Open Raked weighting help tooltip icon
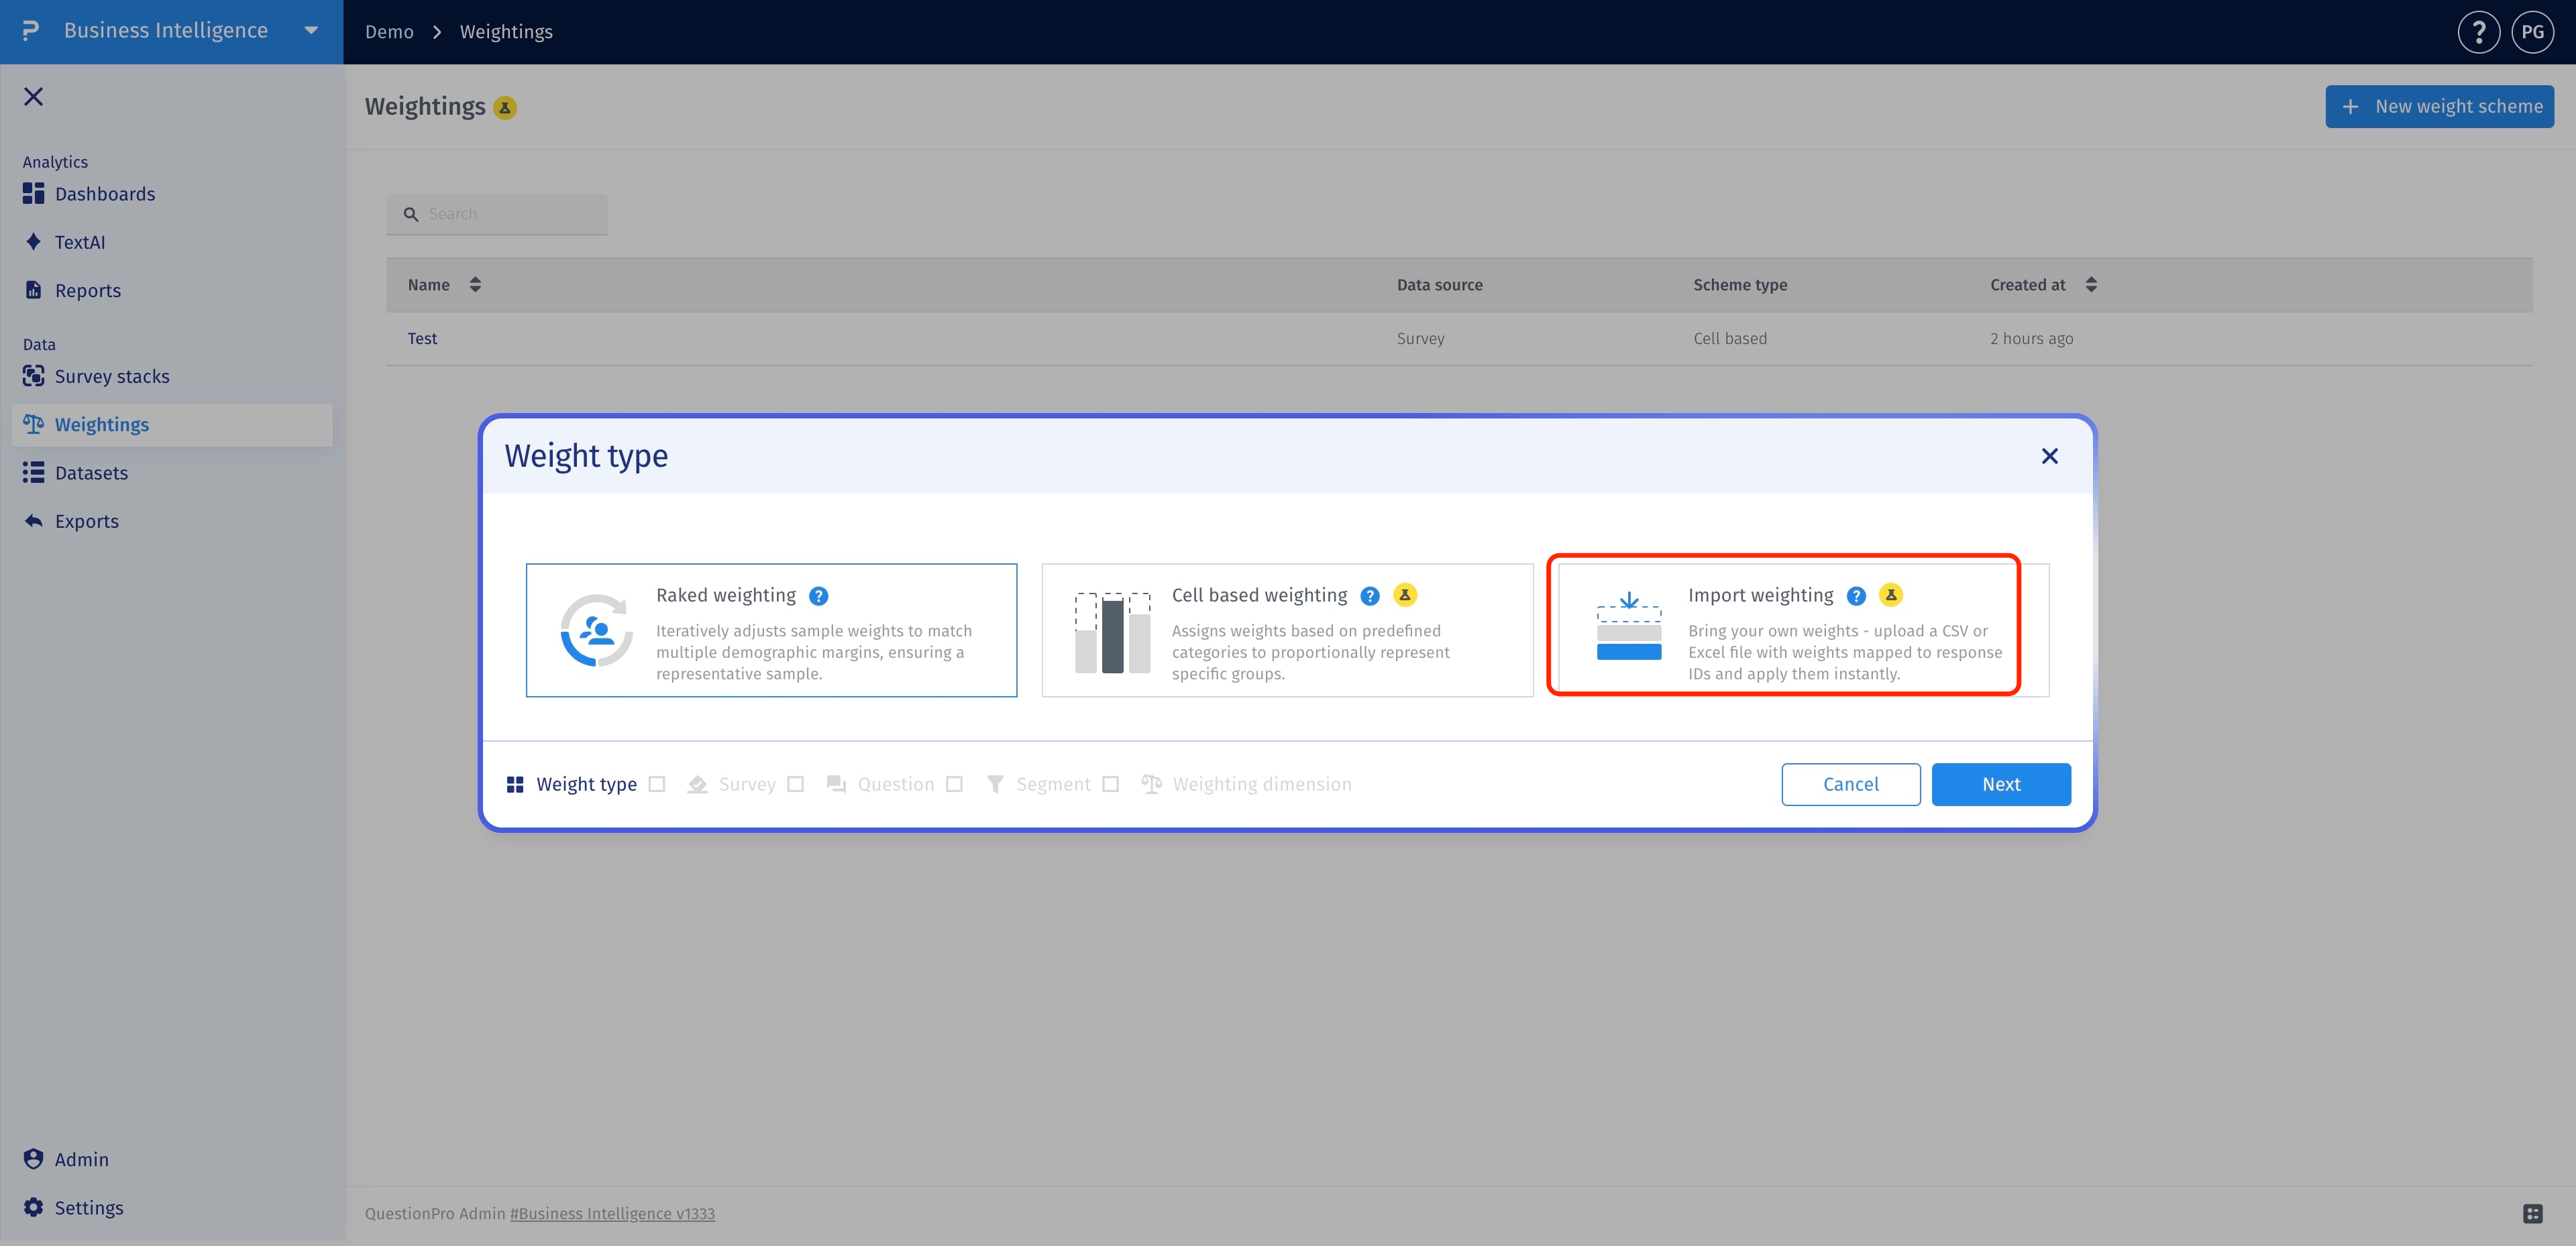The image size is (2576, 1246). point(818,596)
